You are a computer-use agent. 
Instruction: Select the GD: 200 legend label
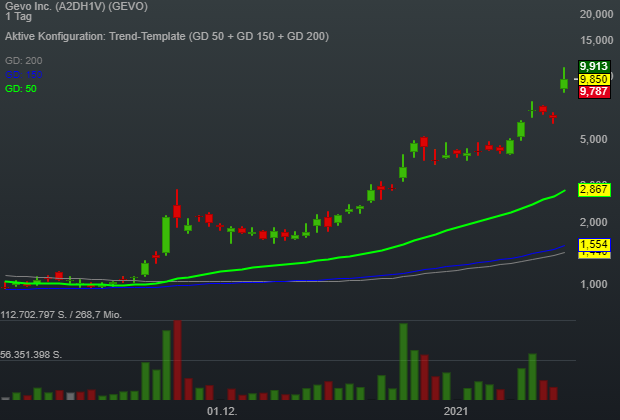(24, 61)
